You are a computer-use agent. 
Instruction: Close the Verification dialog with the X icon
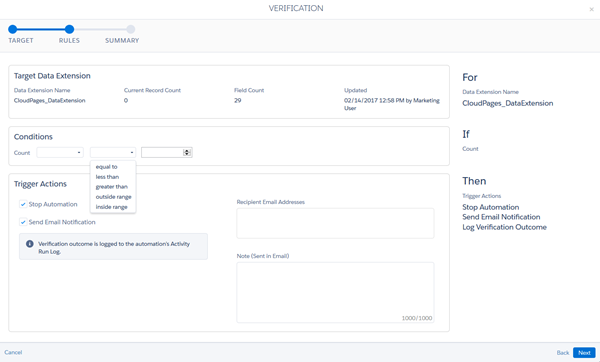coord(591,10)
